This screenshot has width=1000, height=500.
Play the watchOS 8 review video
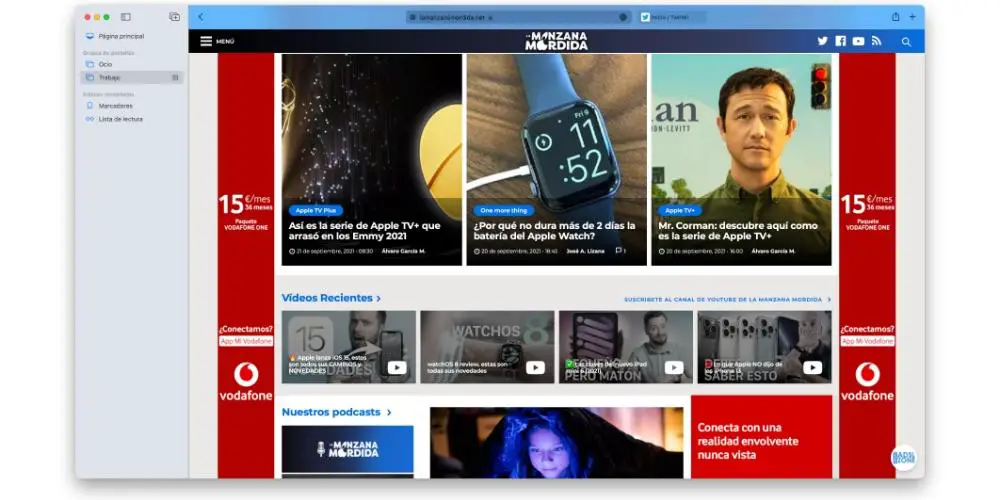[536, 368]
